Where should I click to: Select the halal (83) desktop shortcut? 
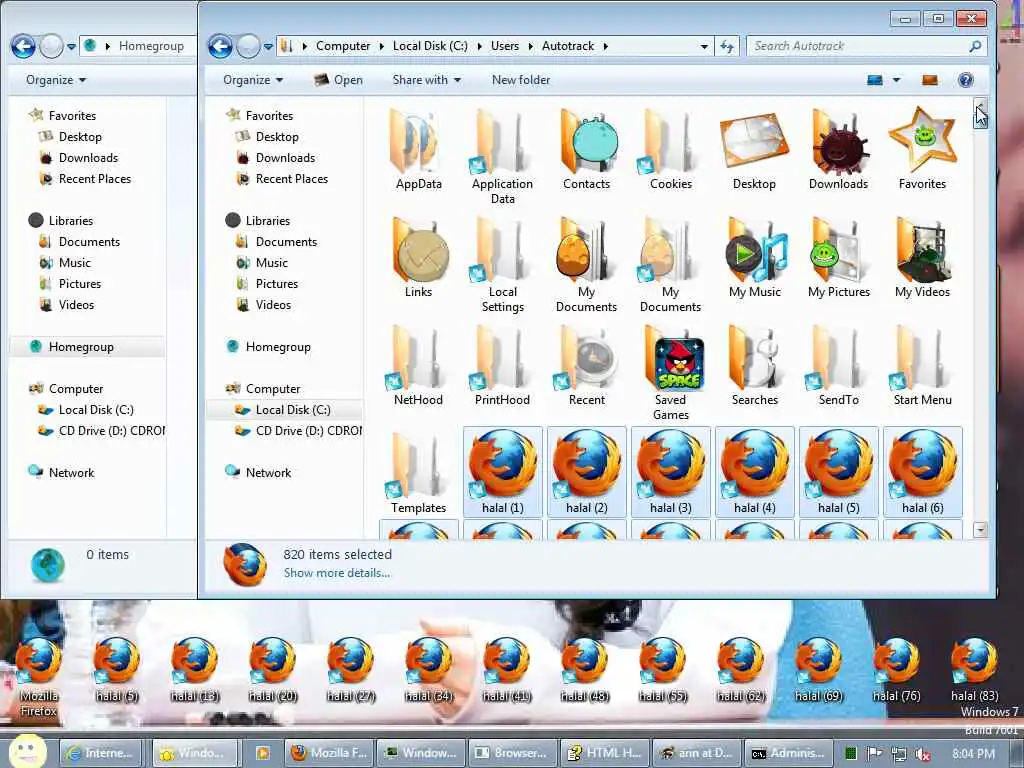(x=974, y=669)
